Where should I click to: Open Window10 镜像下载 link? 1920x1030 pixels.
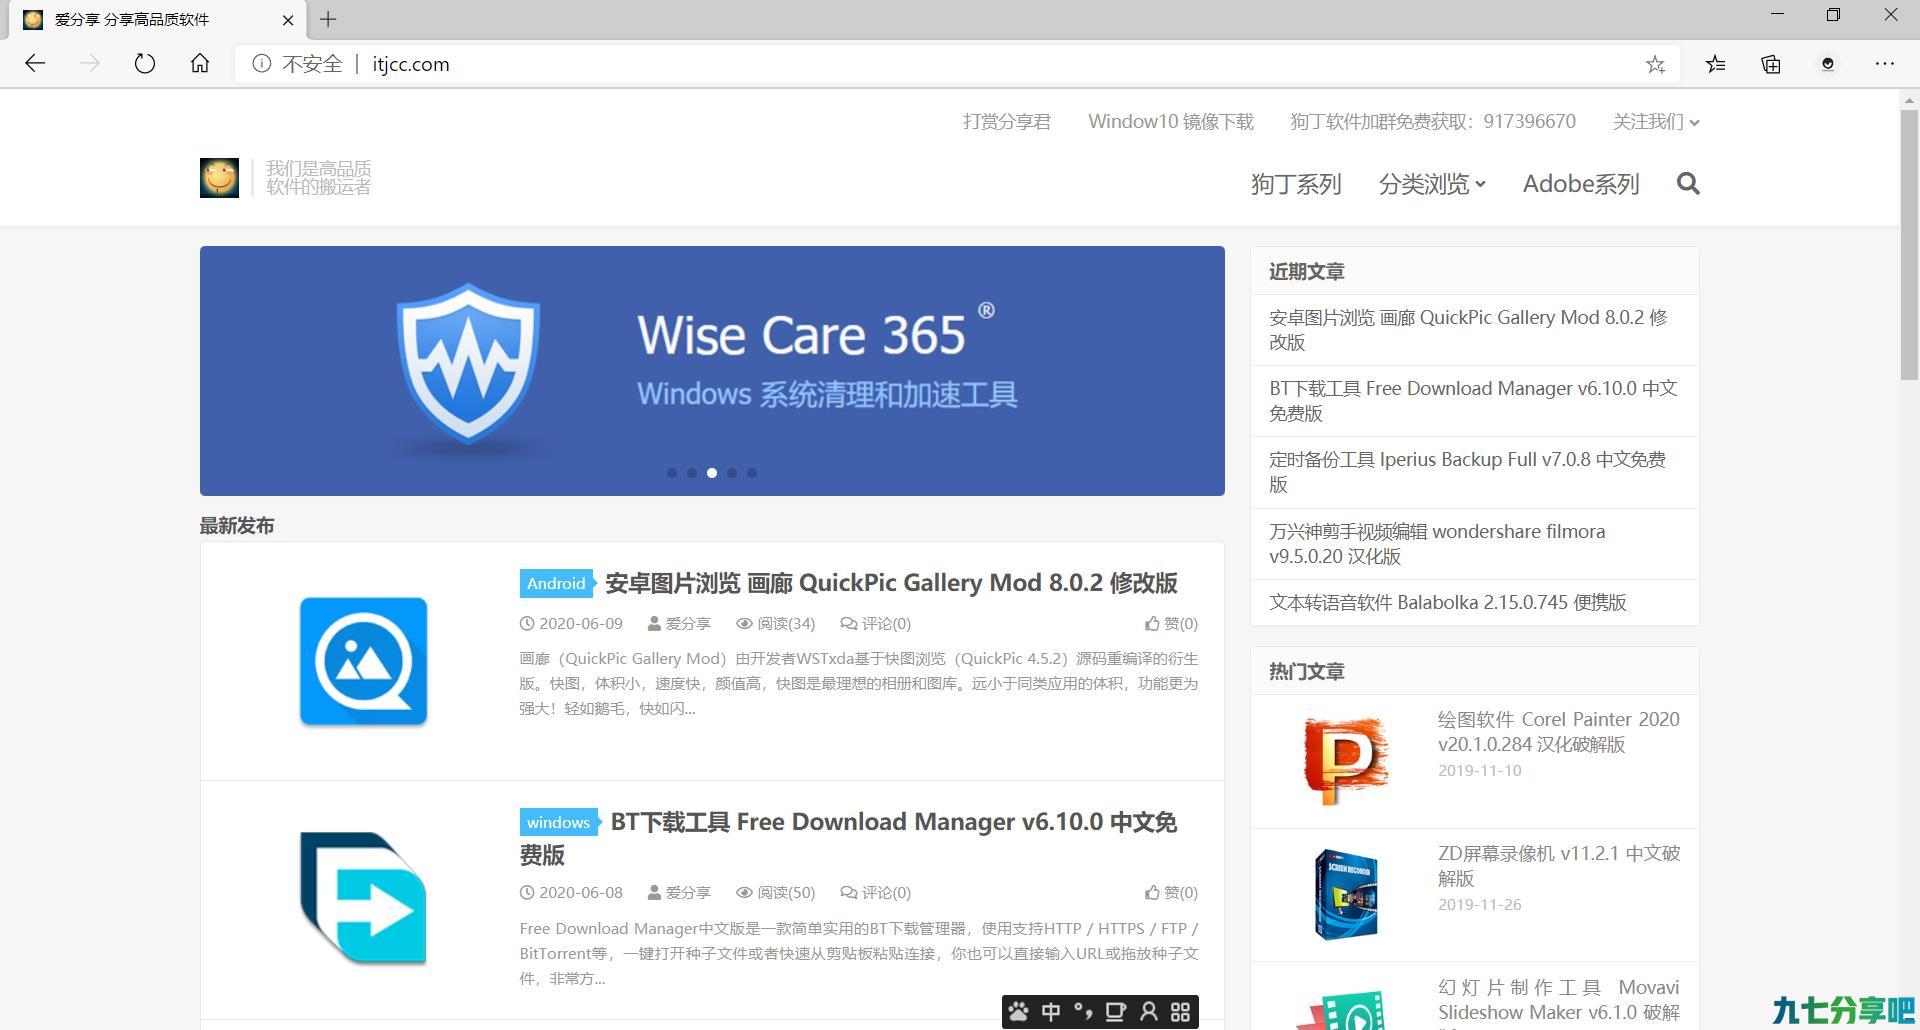[1171, 122]
